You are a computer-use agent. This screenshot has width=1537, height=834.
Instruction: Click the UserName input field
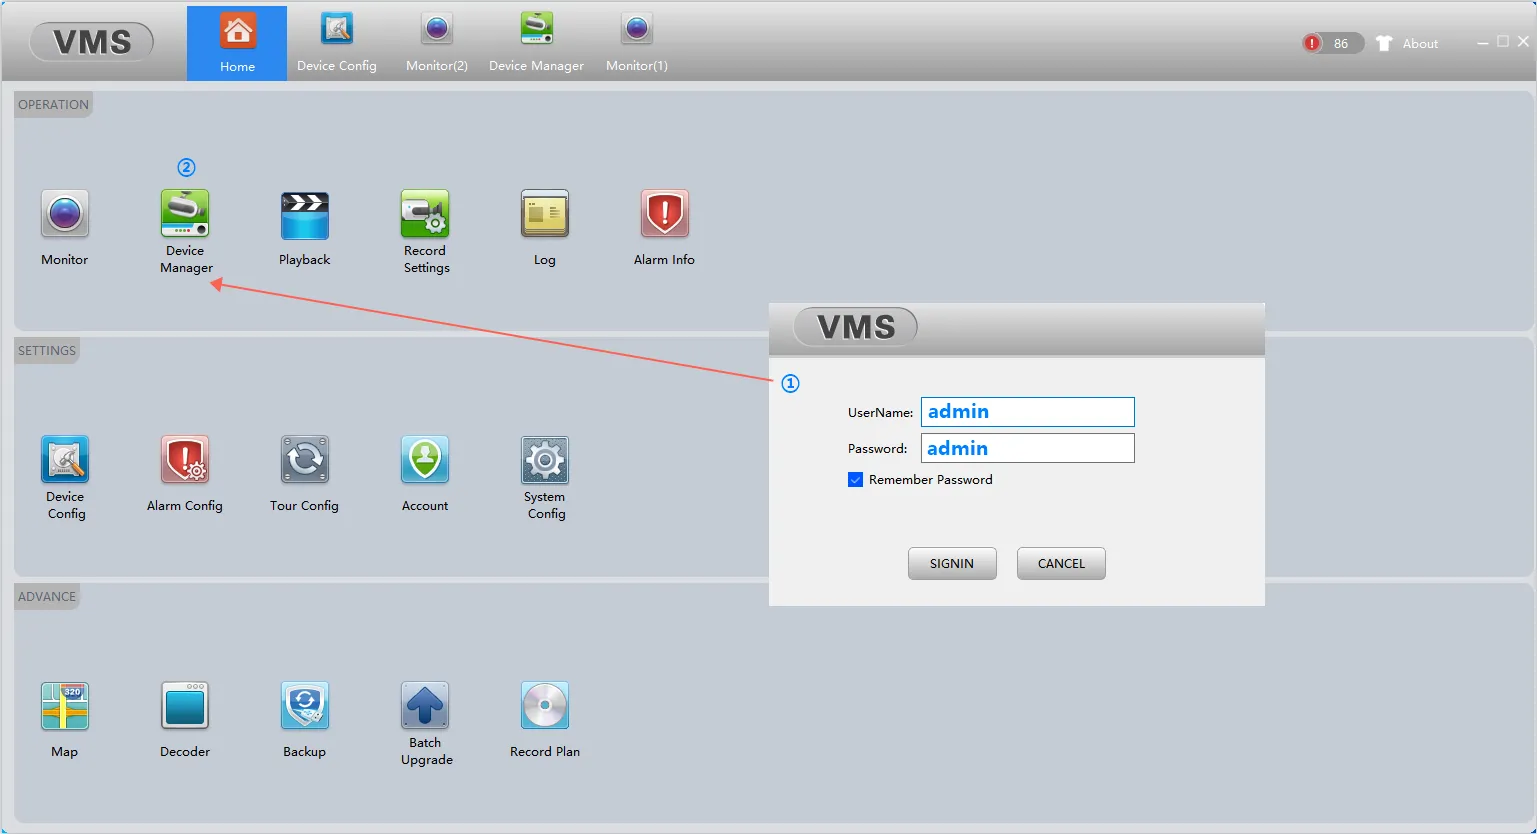pyautogui.click(x=1027, y=412)
